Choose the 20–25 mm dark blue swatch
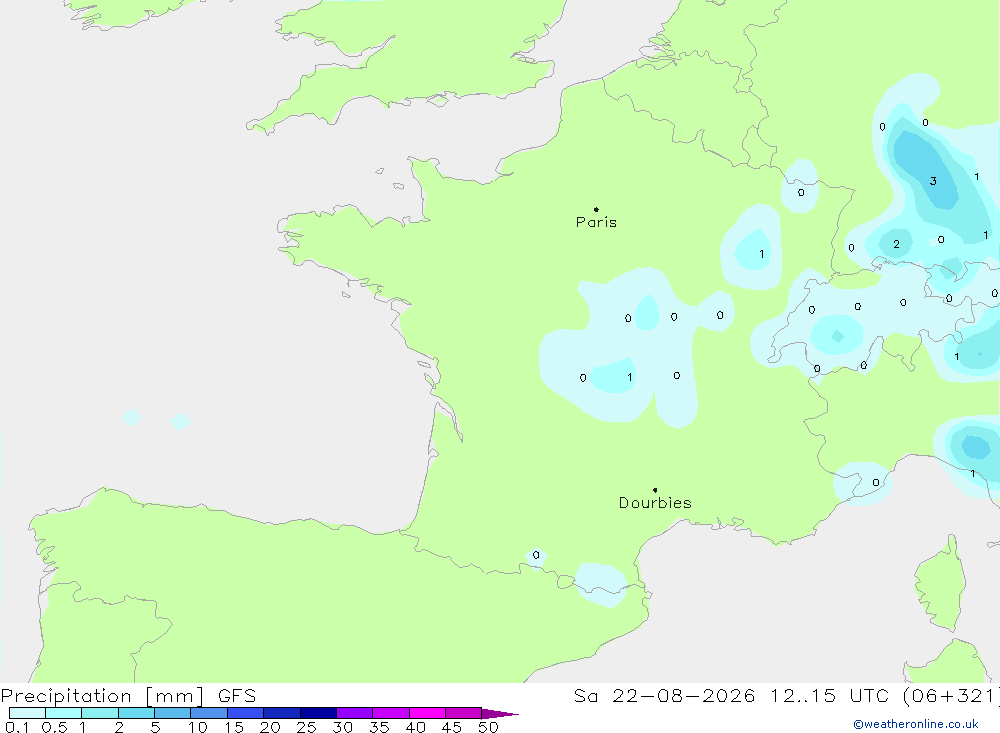The width and height of the screenshot is (1000, 733). 282,713
